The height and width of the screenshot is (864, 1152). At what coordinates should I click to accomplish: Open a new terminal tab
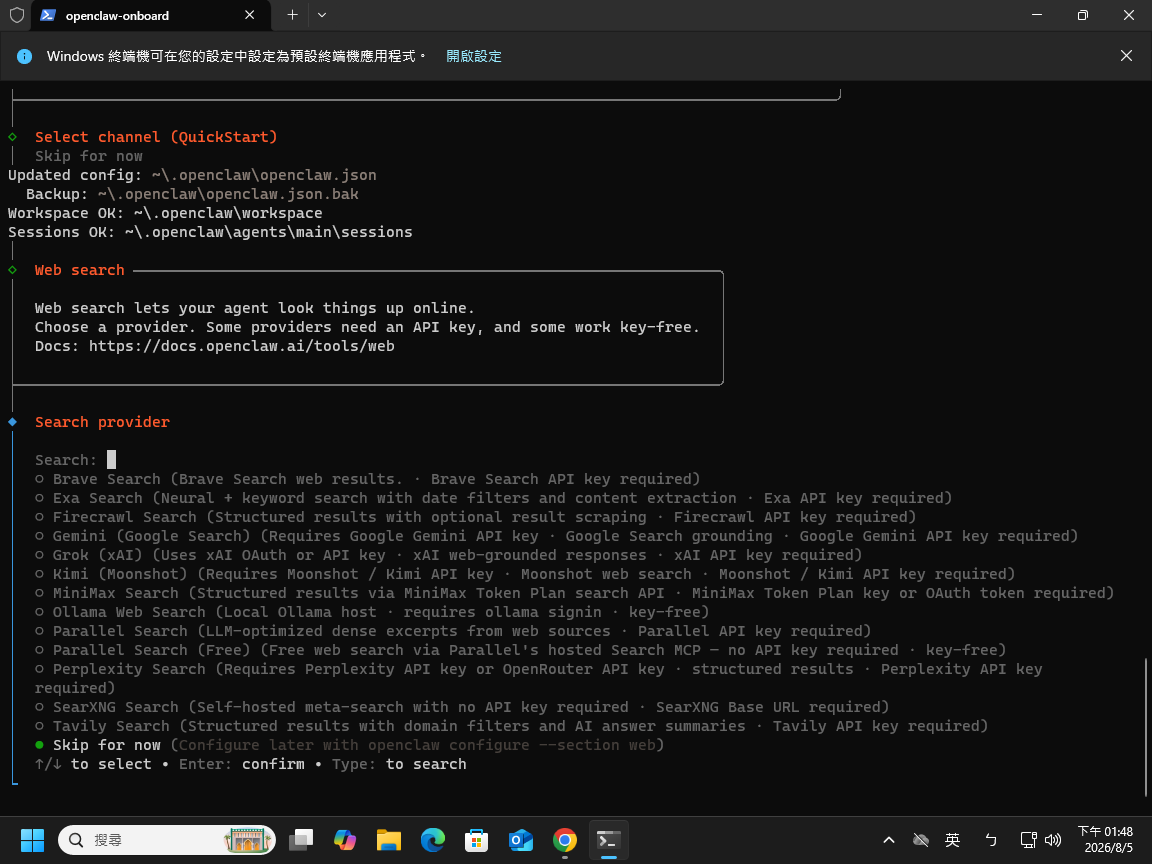tap(292, 15)
